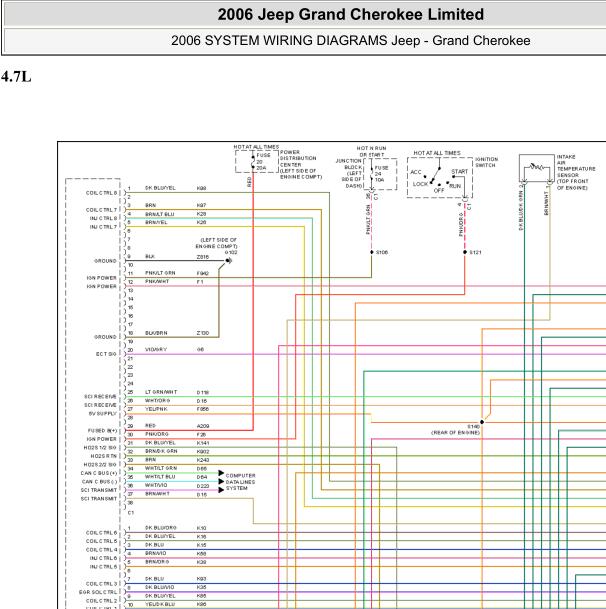Click the "2006 Jeep Grand Cherokee Limited" title
Image resolution: width=606 pixels, height=609 pixels.
[x=350, y=14]
